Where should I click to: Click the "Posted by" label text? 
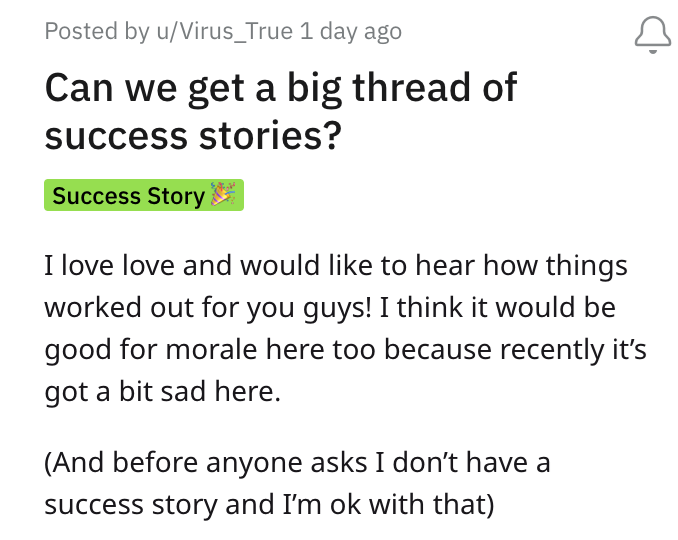coord(83,31)
